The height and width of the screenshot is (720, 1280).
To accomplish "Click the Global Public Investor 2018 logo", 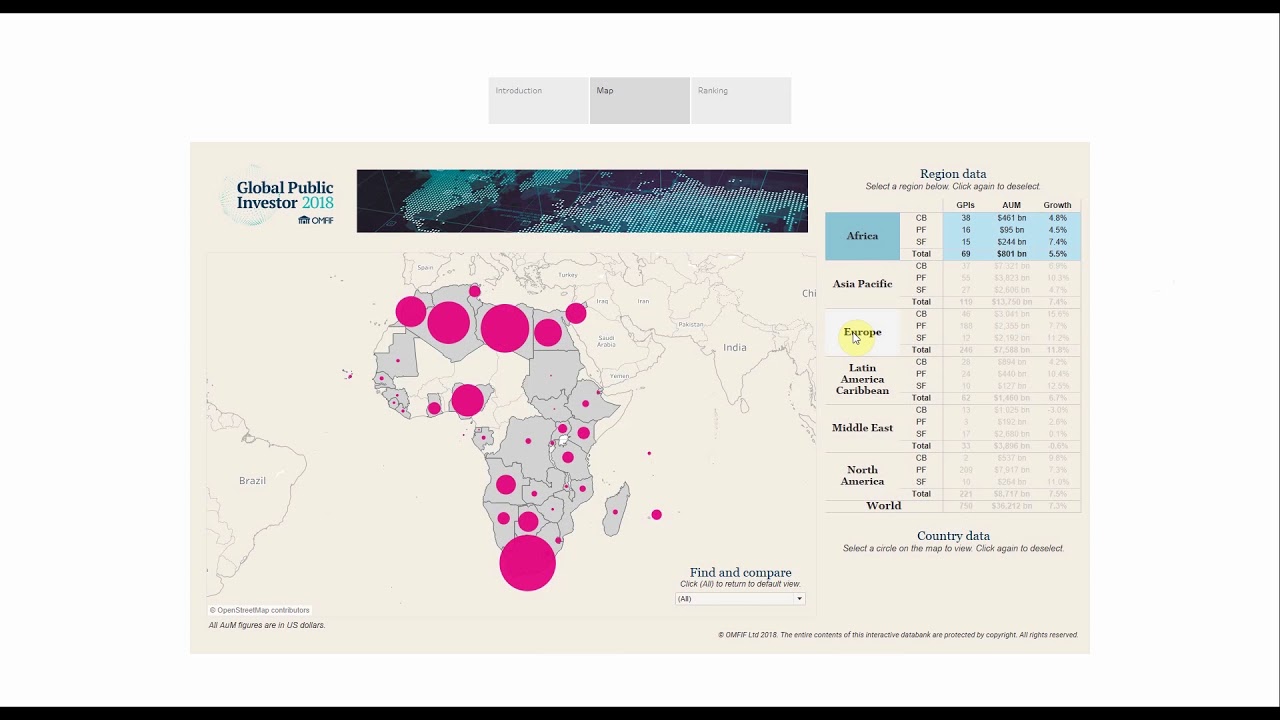I will click(x=278, y=197).
